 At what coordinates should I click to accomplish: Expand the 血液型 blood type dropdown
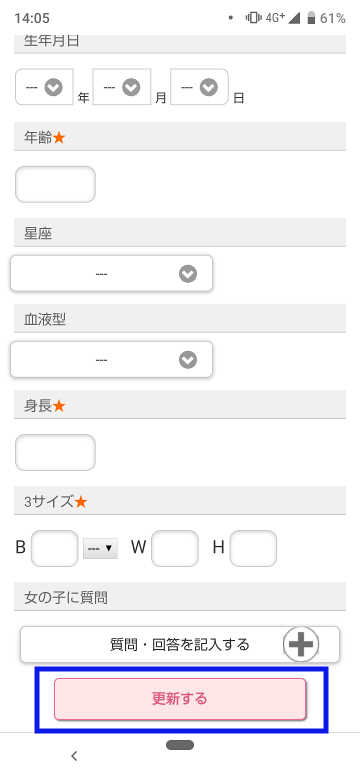[111, 359]
